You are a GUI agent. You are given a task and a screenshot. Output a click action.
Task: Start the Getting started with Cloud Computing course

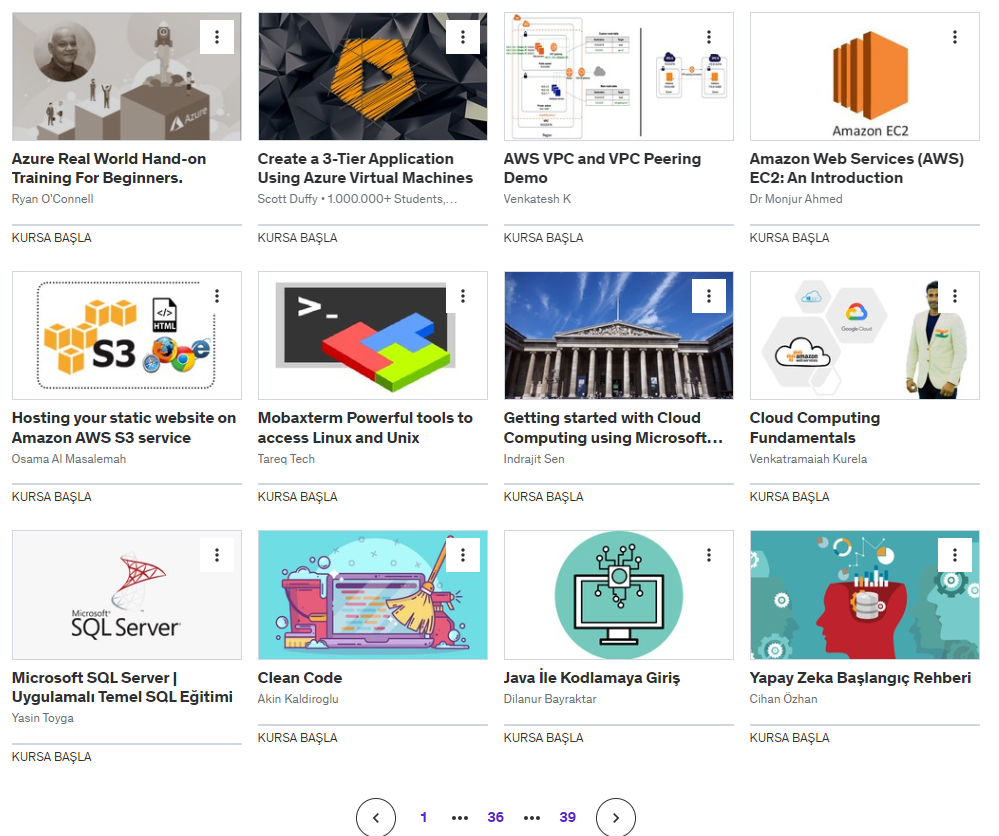(543, 496)
